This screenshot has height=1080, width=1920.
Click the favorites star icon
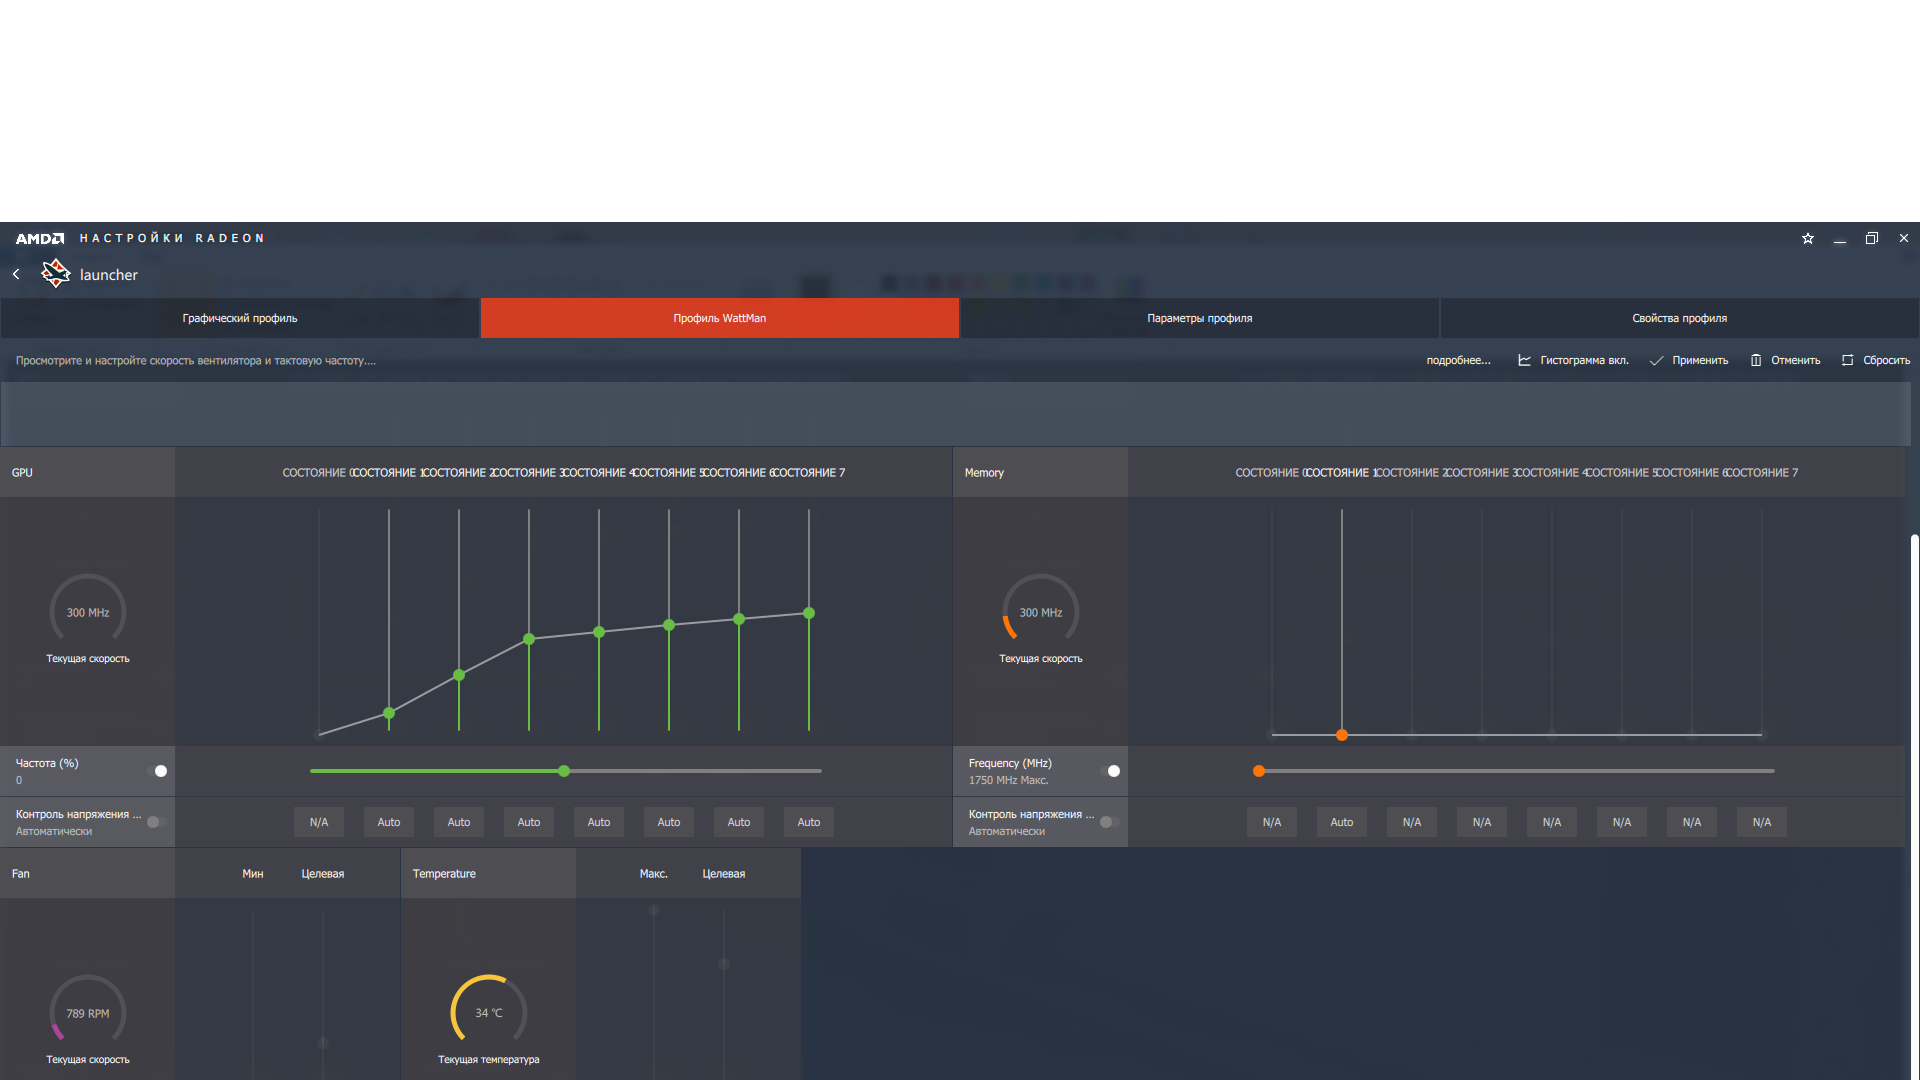(x=1808, y=239)
